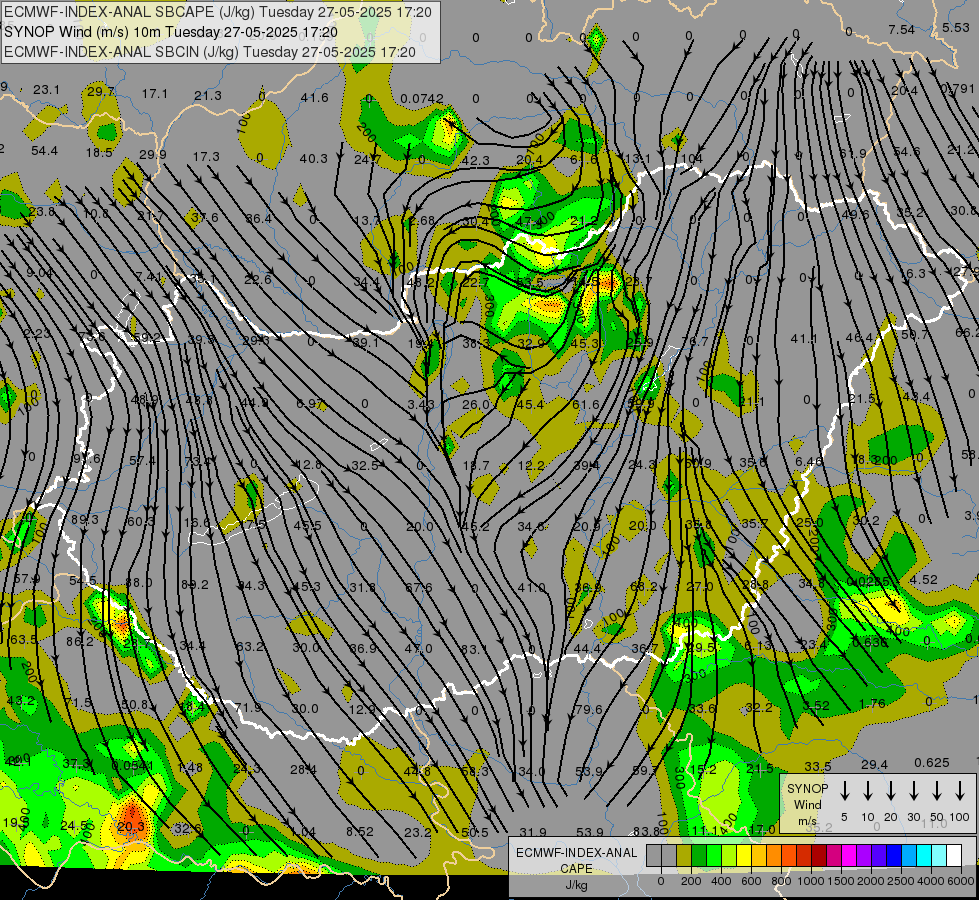Screen dimensions: 979x900
Task: Click the map value 67.6
Action: (x=418, y=587)
